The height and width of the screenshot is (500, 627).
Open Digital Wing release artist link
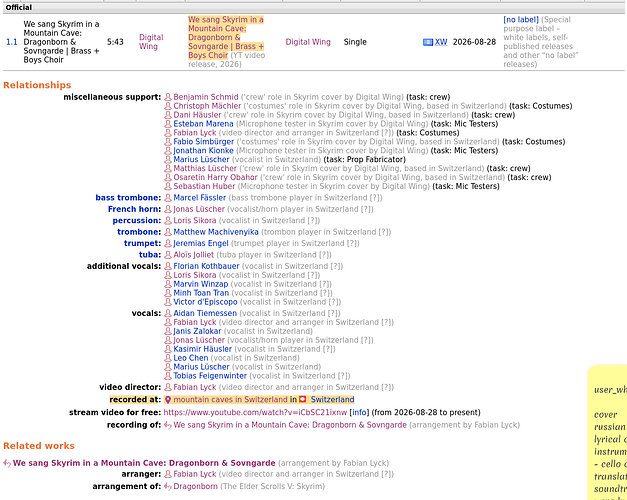click(308, 42)
